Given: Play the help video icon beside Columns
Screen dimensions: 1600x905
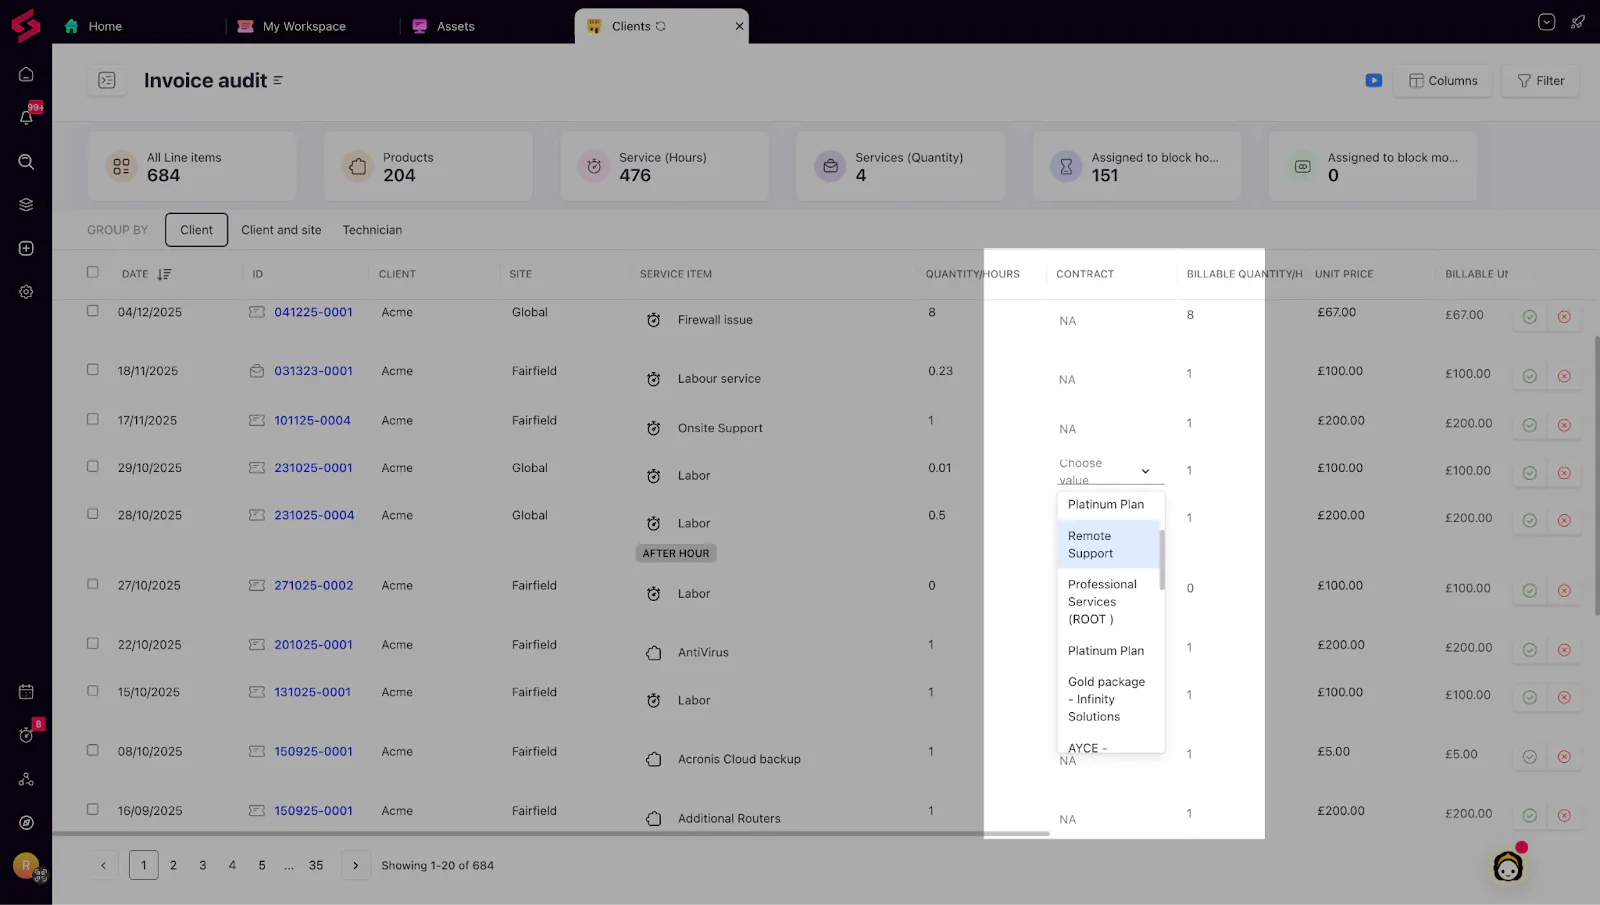Looking at the screenshot, I should (x=1374, y=80).
